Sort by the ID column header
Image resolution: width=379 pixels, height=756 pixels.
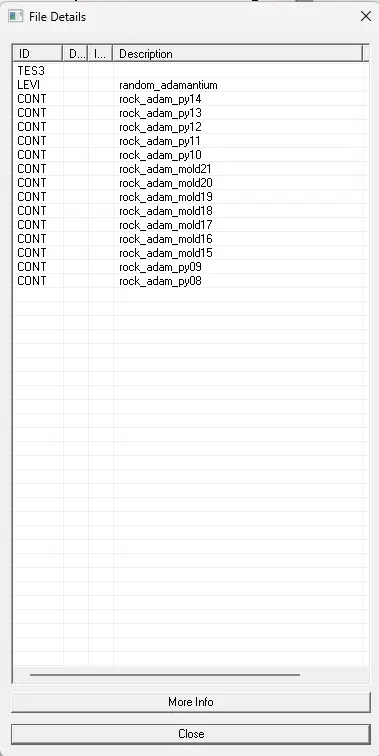[38, 54]
